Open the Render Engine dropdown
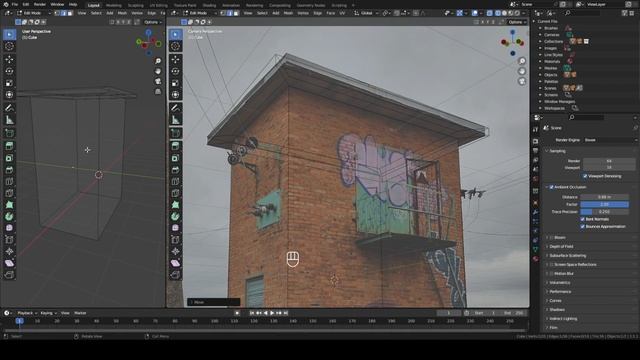640x360 pixels. click(x=610, y=140)
